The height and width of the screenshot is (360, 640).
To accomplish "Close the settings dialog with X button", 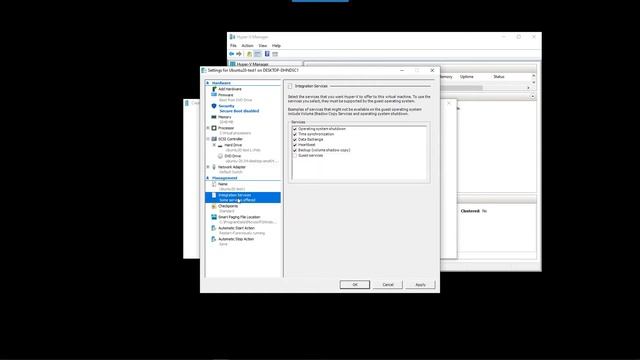I will pos(432,70).
